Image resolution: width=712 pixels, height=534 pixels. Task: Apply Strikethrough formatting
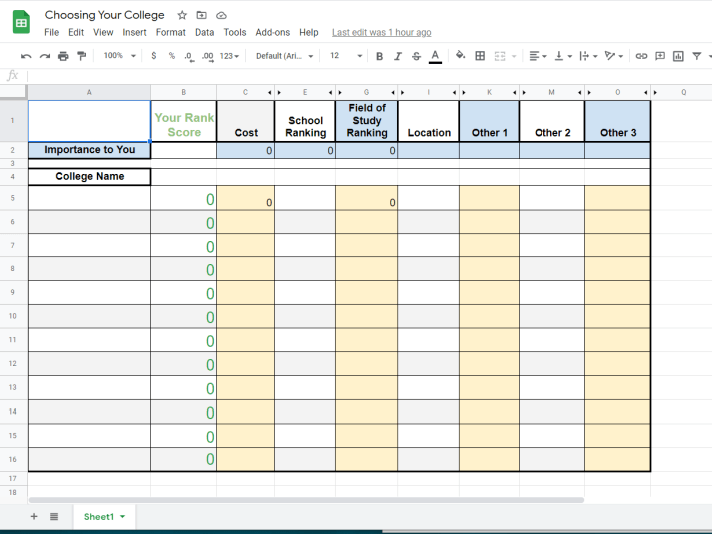tap(416, 56)
